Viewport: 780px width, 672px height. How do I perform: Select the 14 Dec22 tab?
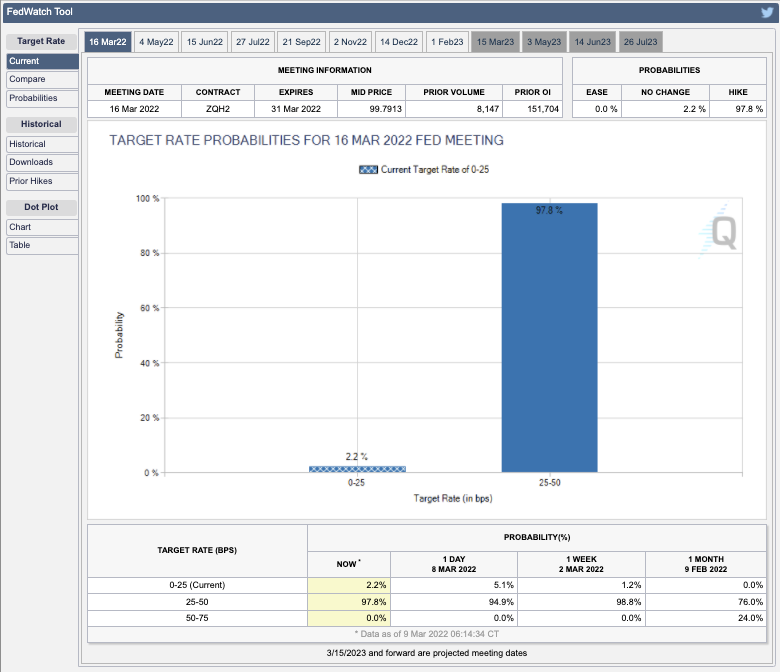point(399,42)
